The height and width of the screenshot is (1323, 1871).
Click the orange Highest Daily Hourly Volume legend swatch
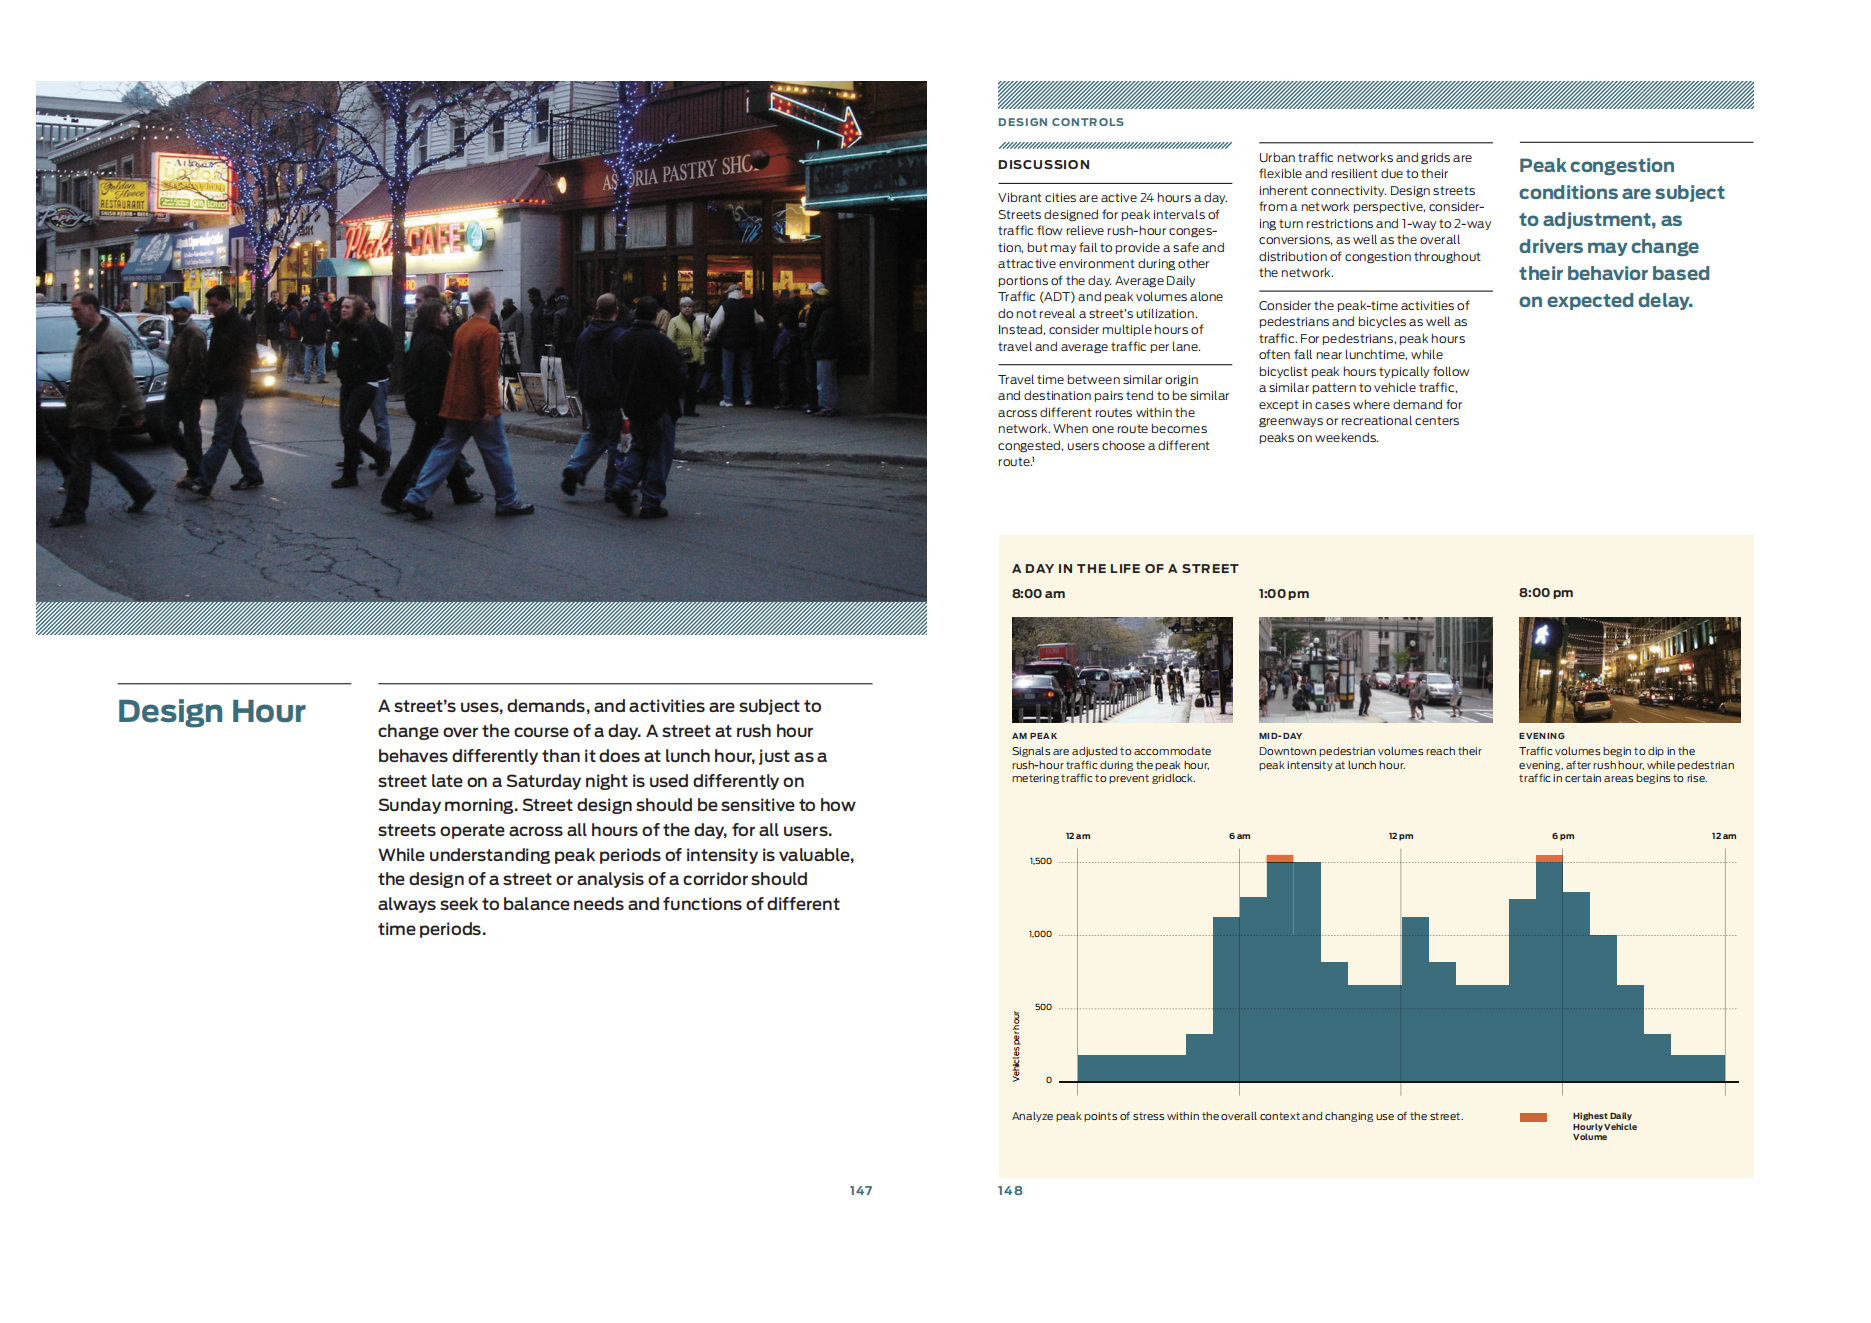[x=1532, y=1117]
